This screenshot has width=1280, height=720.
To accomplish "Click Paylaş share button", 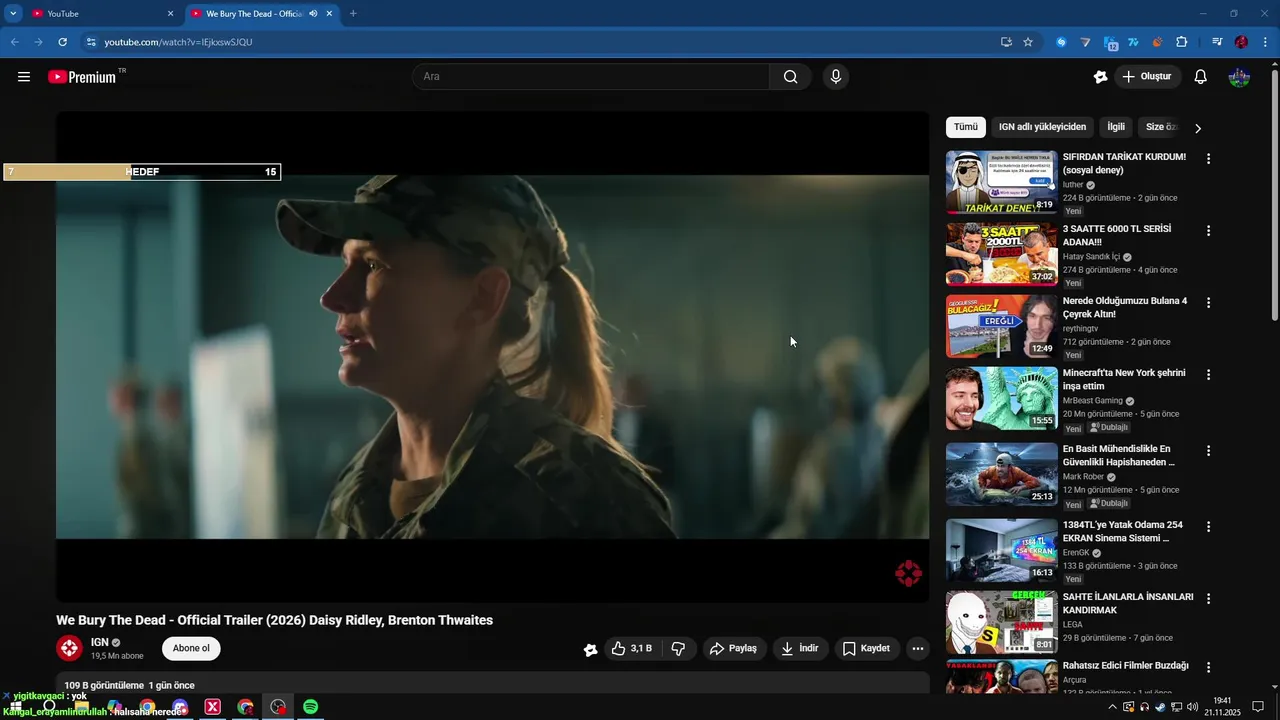I will click(x=734, y=648).
